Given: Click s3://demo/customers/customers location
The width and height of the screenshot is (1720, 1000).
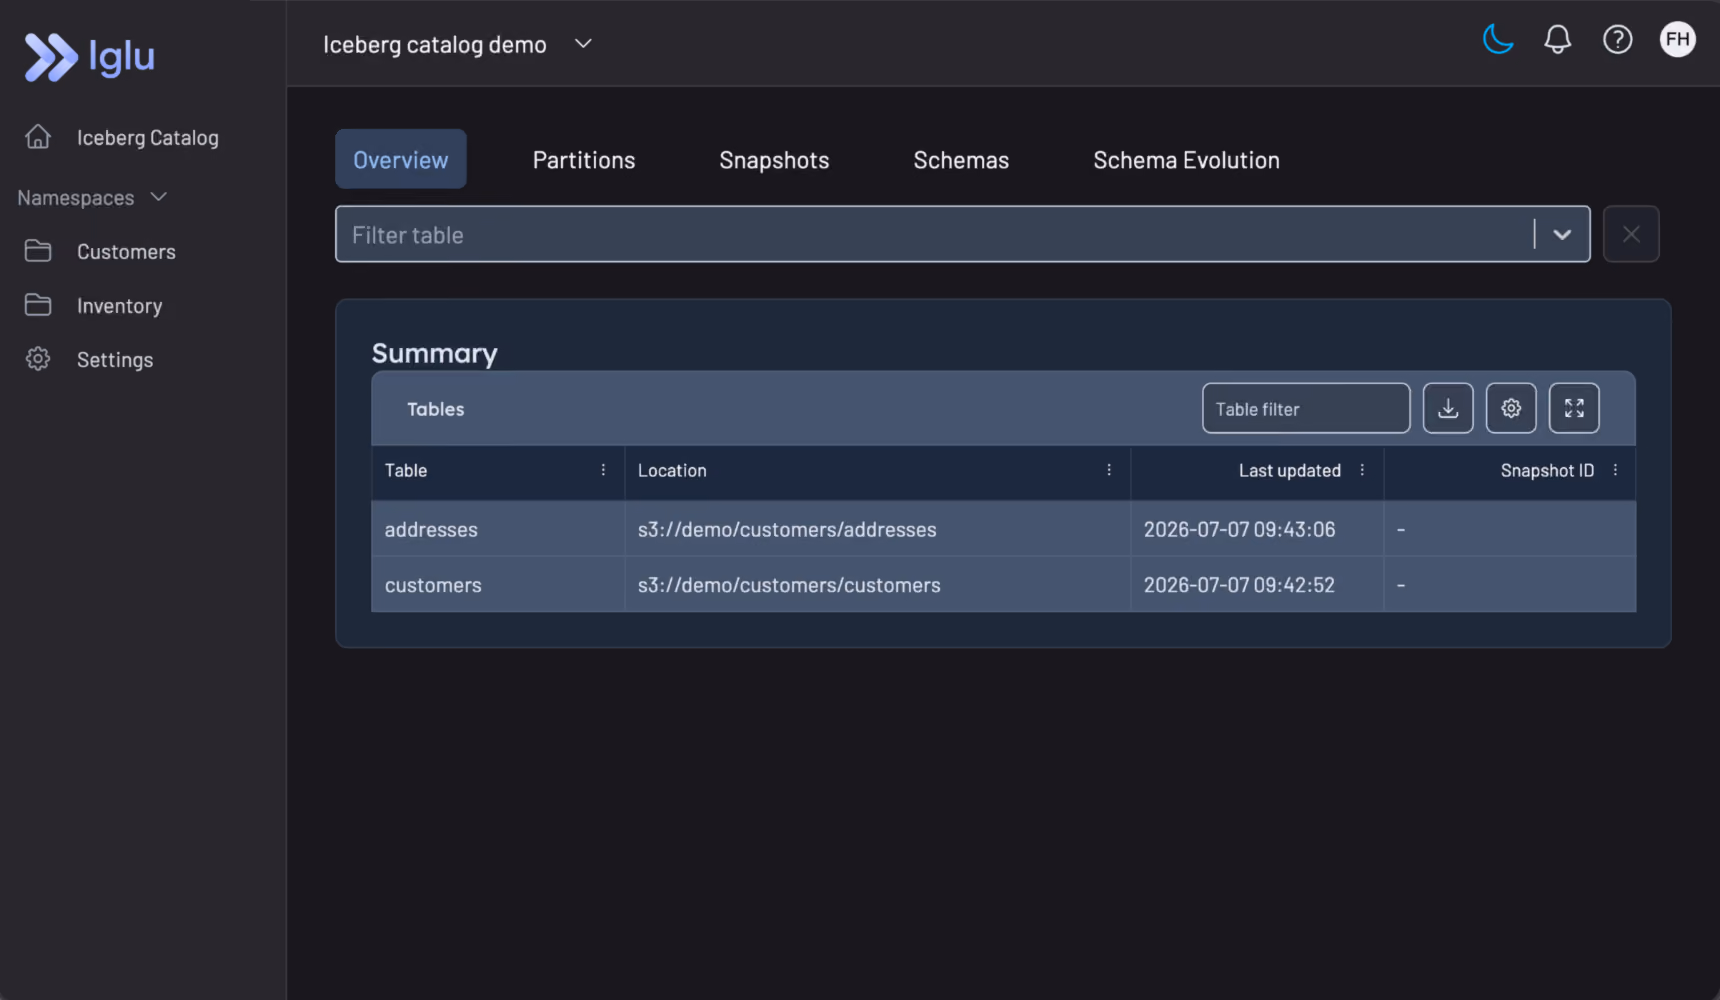Looking at the screenshot, I should pyautogui.click(x=789, y=585).
